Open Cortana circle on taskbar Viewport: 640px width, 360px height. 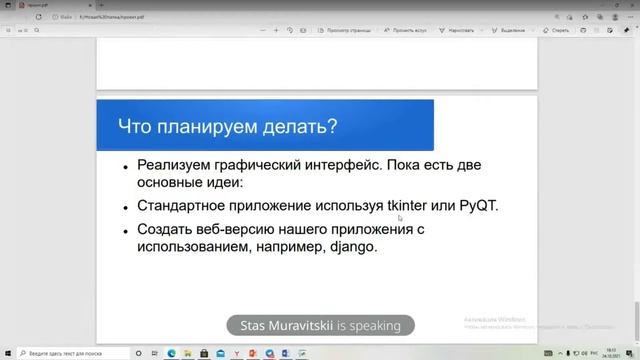pos(138,353)
